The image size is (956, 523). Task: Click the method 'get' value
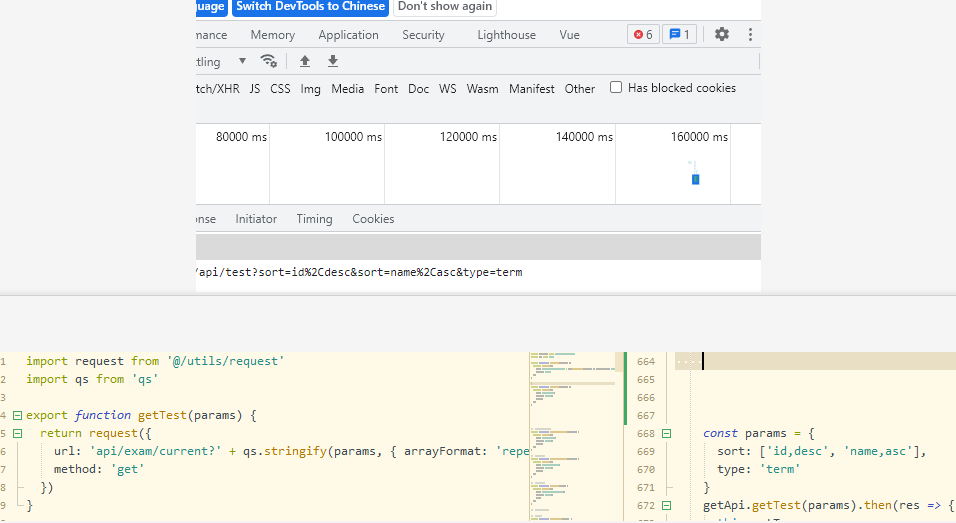(127, 469)
